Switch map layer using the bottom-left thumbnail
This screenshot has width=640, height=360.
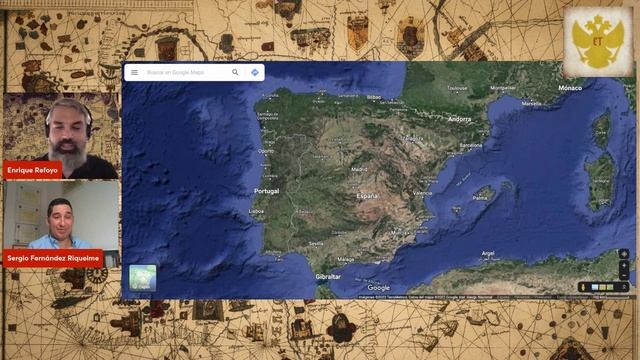point(142,278)
